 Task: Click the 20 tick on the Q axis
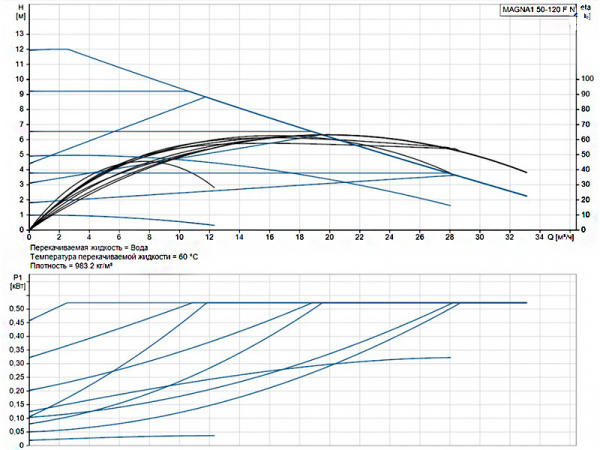[329, 238]
